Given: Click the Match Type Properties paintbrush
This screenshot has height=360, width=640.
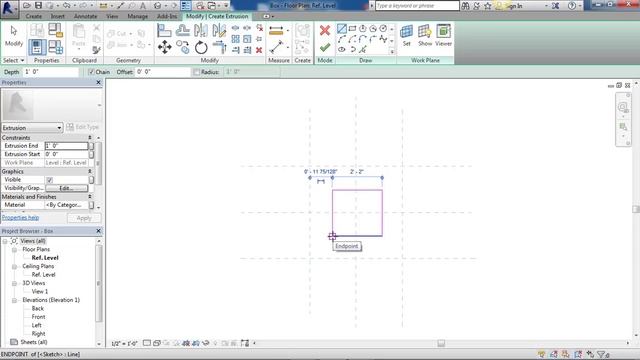Looking at the screenshot, I should click(x=97, y=50).
